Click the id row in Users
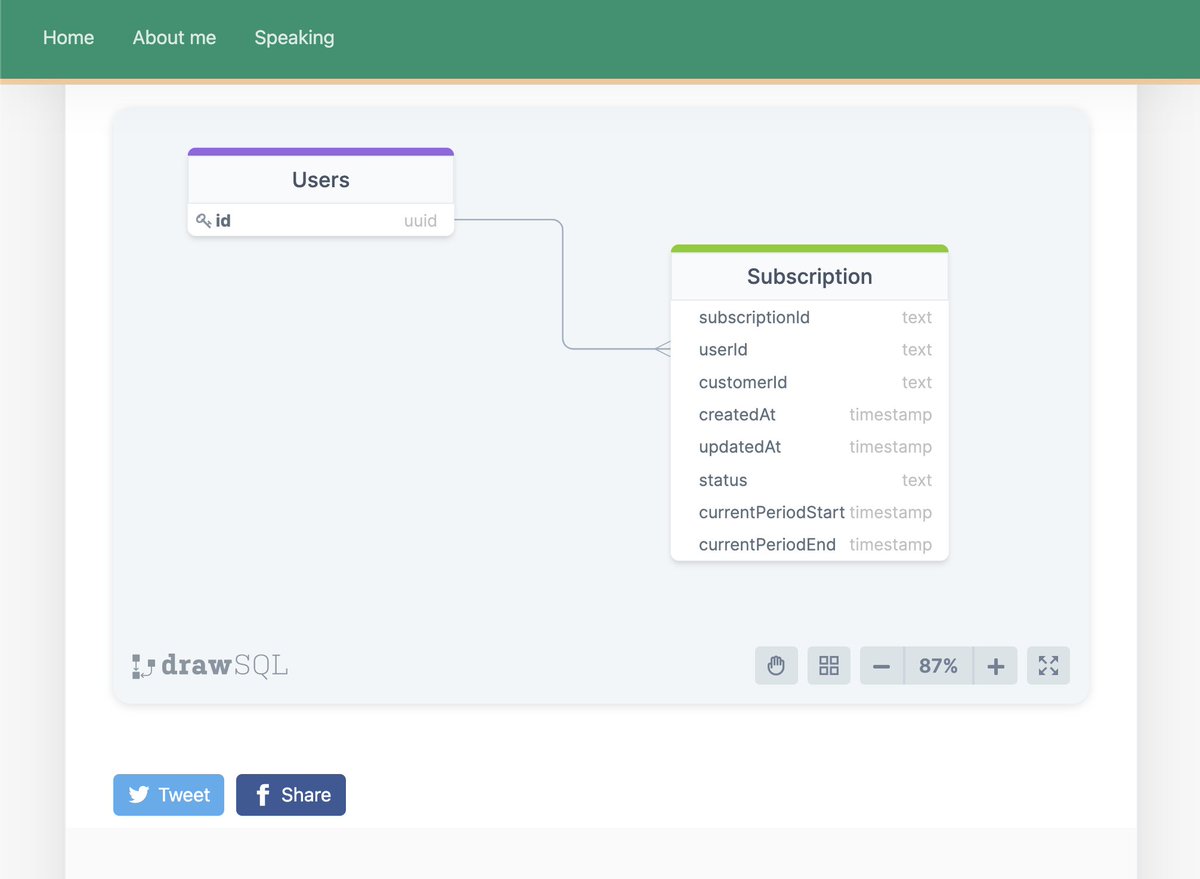 pos(321,221)
